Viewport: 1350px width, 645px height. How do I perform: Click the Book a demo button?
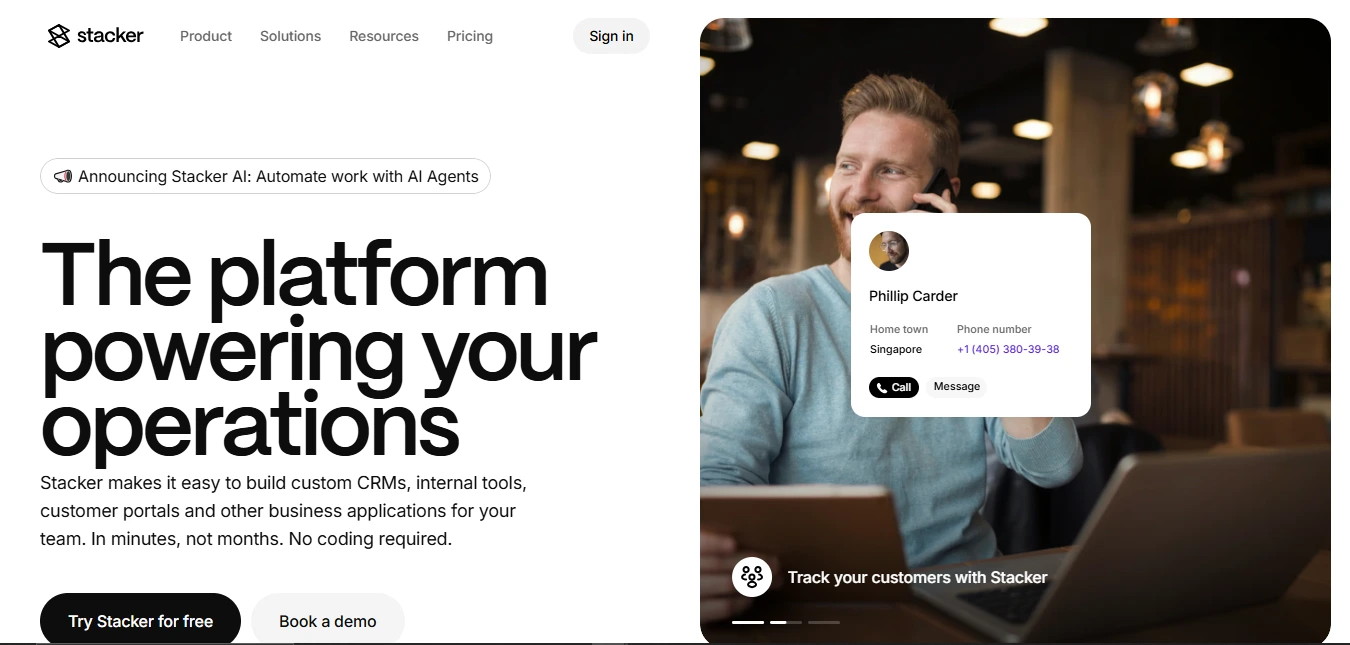point(328,619)
